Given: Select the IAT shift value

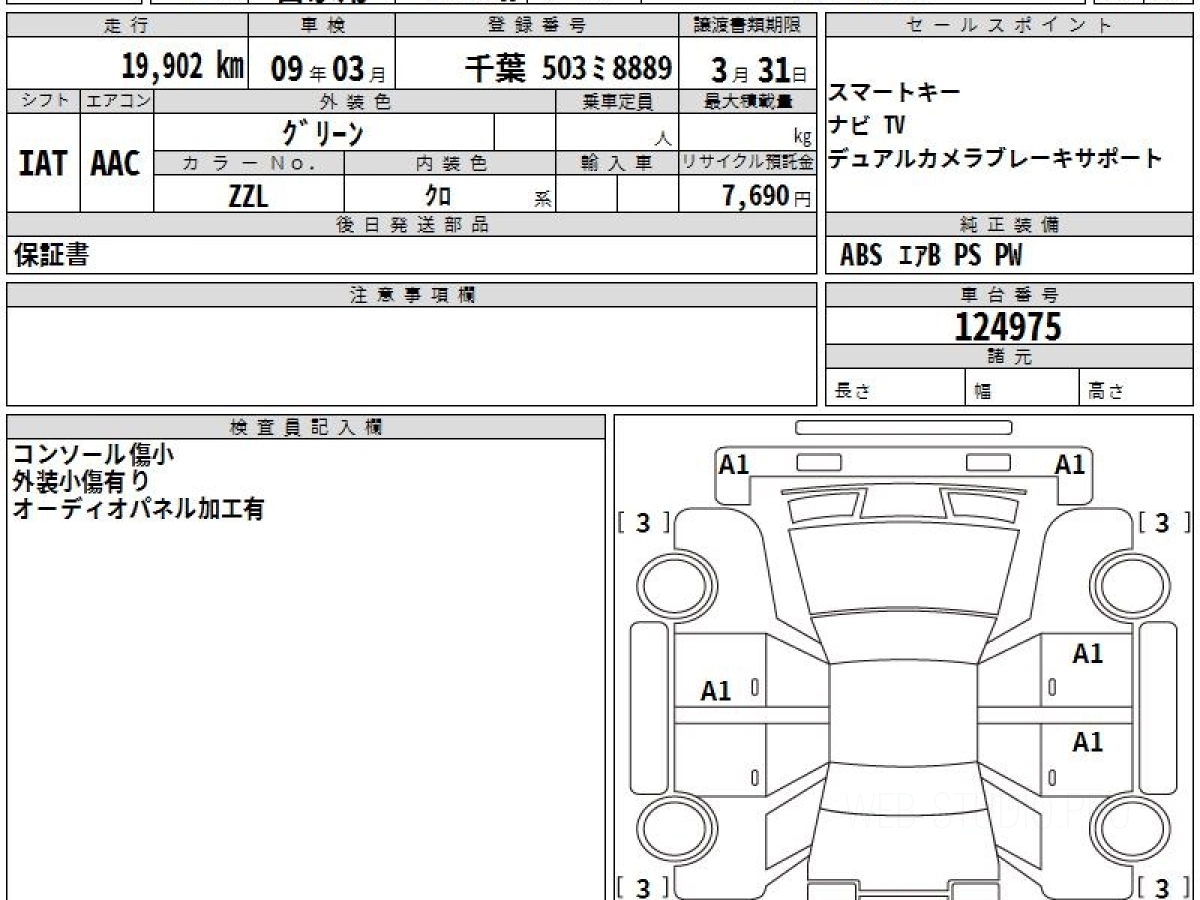Looking at the screenshot, I should pyautogui.click(x=43, y=163).
